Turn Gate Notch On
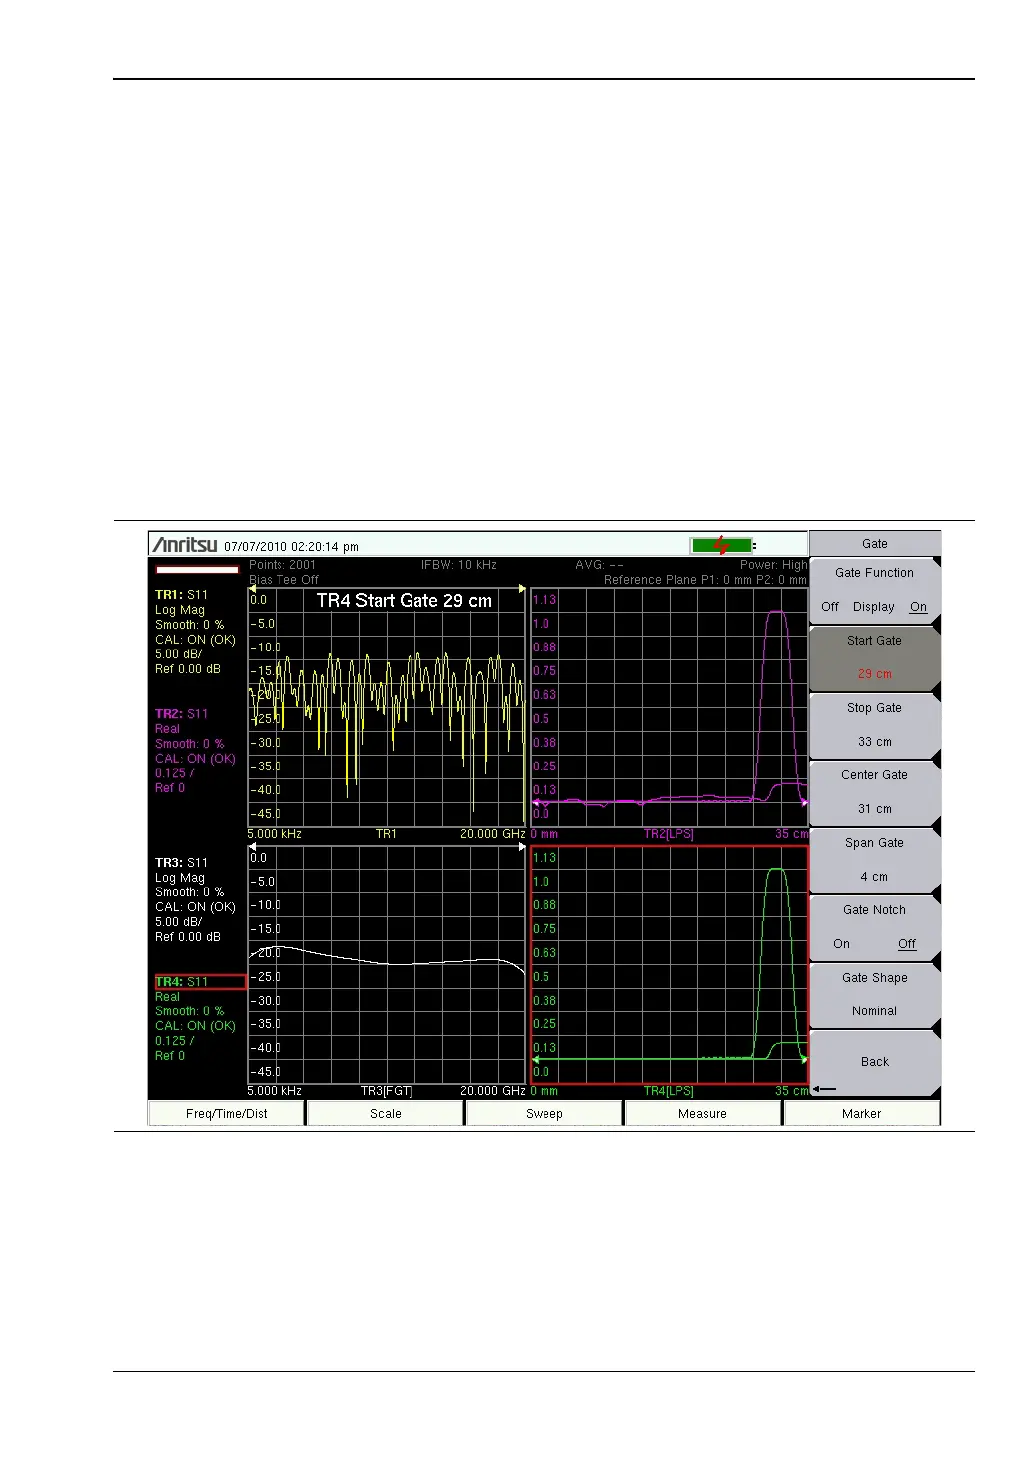 (x=841, y=944)
